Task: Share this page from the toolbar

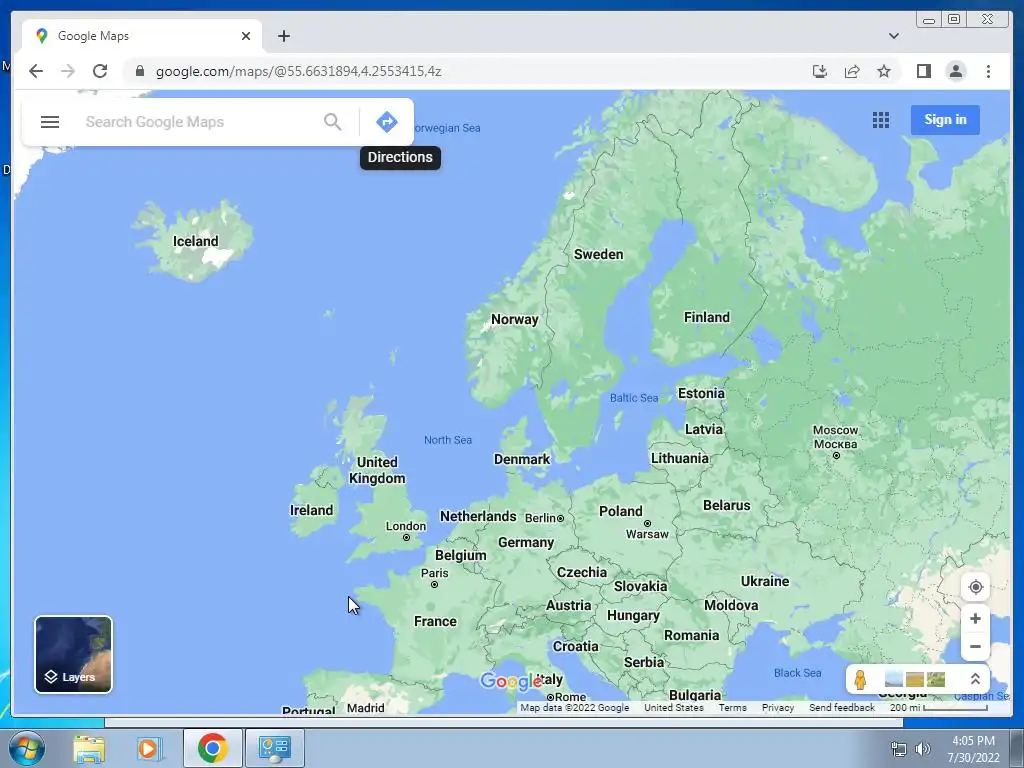Action: (x=852, y=71)
